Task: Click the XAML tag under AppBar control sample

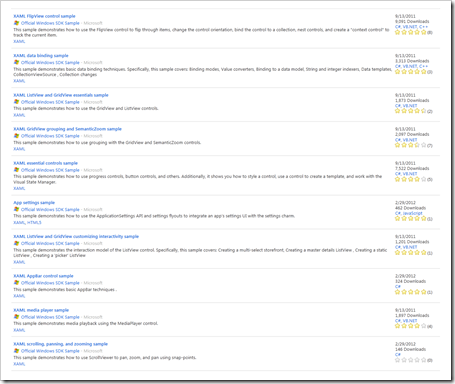Action: [x=19, y=296]
